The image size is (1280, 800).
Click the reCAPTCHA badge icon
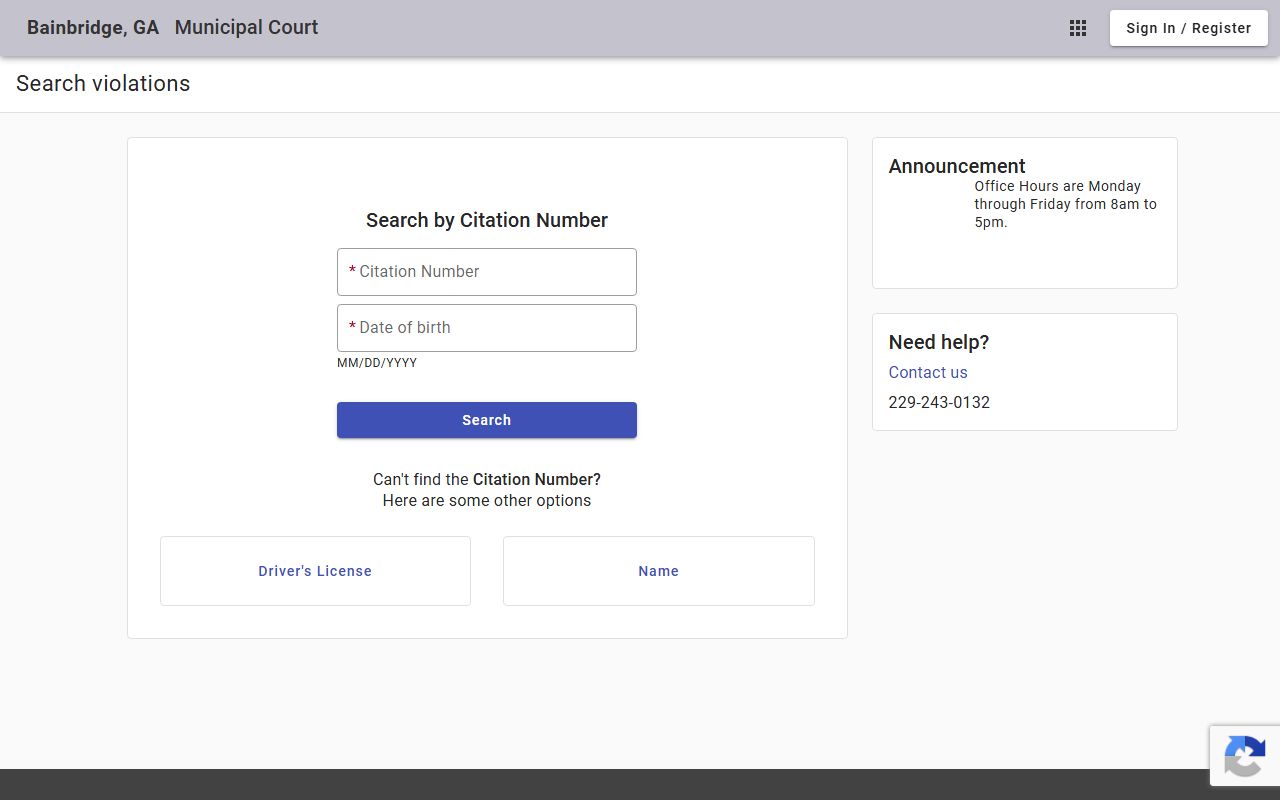(x=1244, y=756)
